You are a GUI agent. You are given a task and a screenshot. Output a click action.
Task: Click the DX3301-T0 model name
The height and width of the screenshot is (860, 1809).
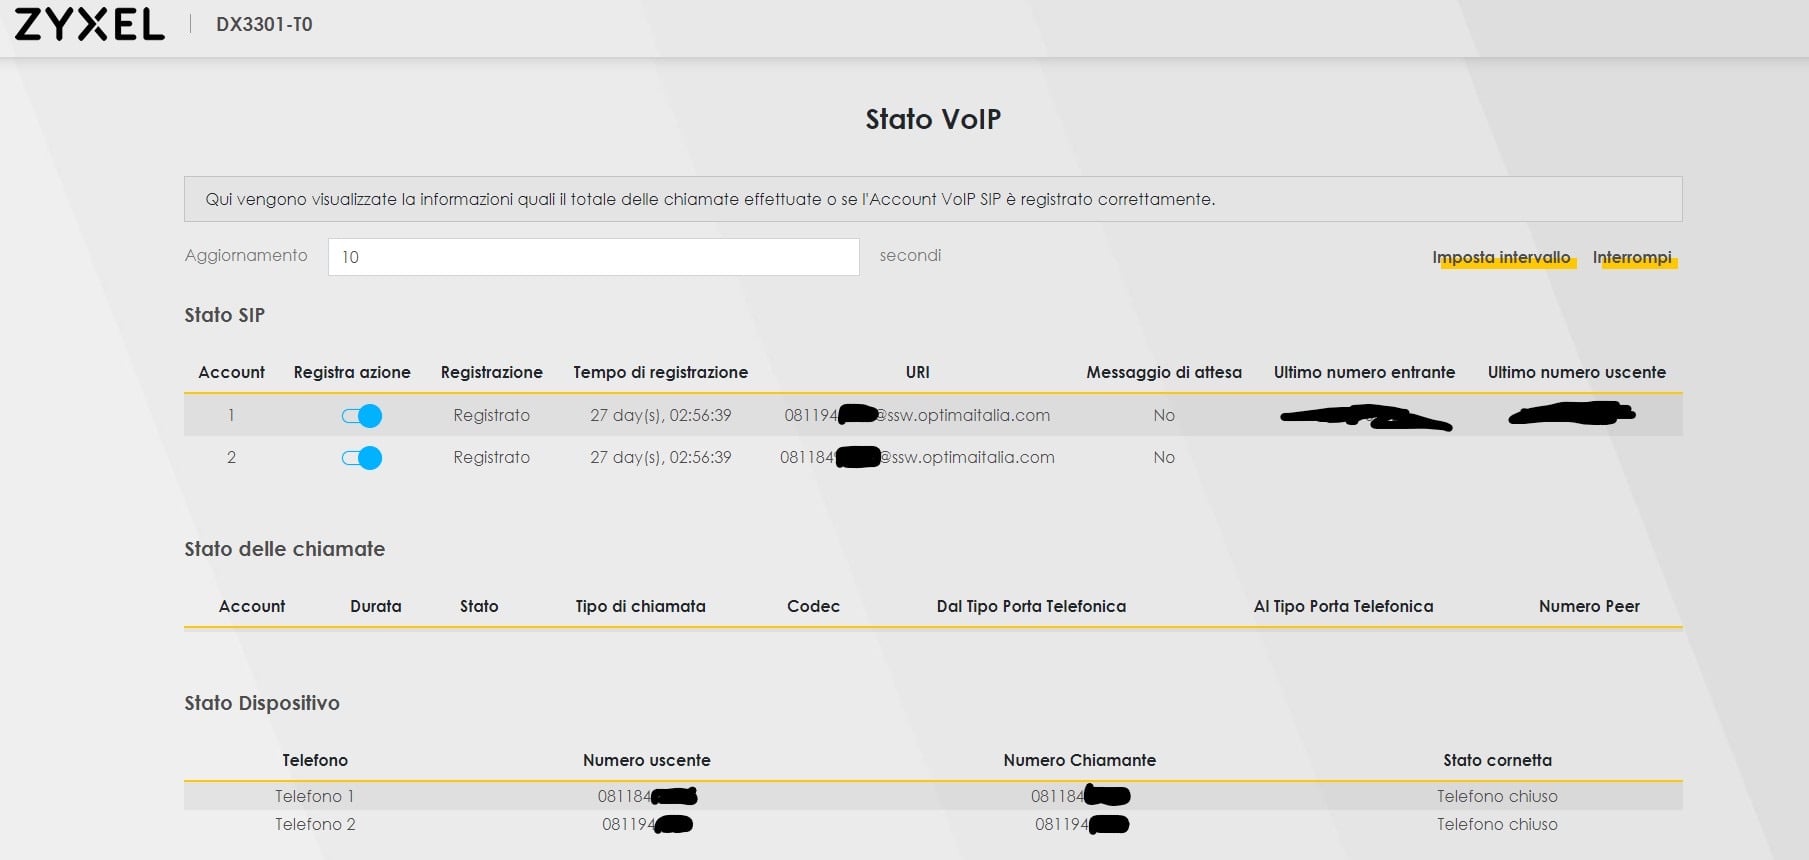[x=264, y=24]
